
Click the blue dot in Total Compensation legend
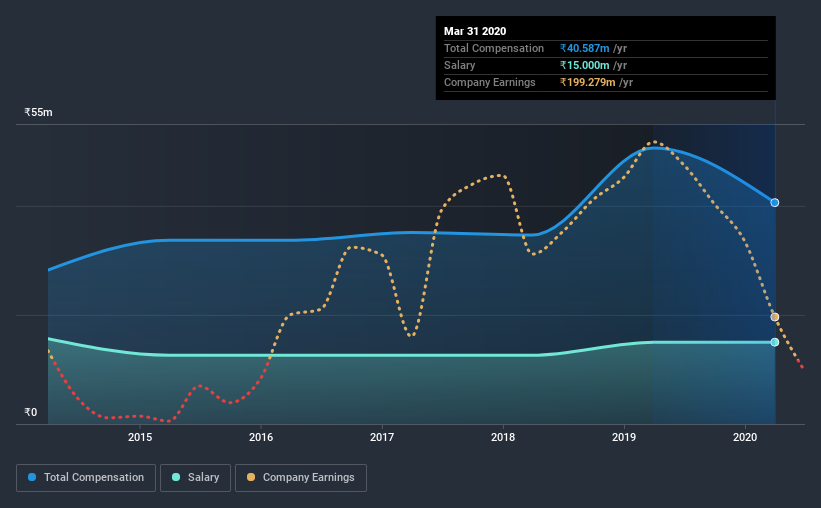point(32,477)
